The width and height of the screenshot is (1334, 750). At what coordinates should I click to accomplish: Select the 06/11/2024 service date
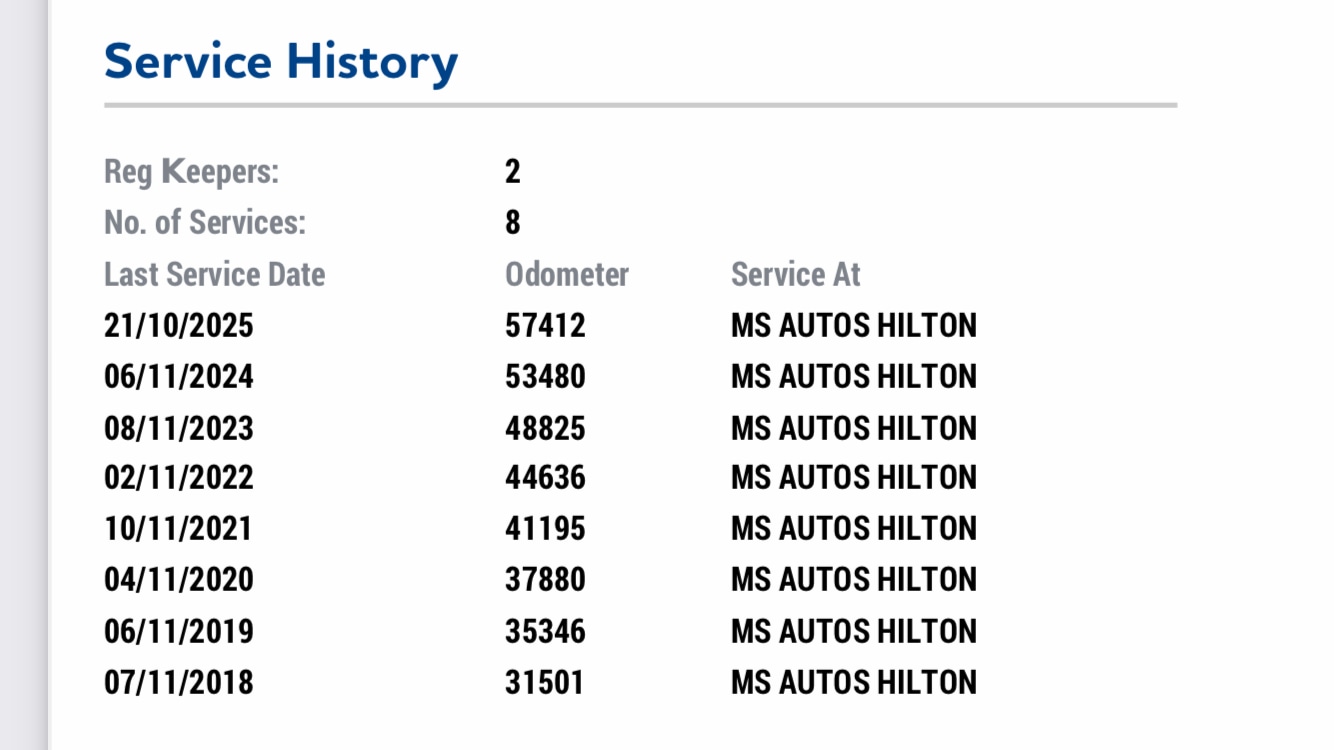179,377
